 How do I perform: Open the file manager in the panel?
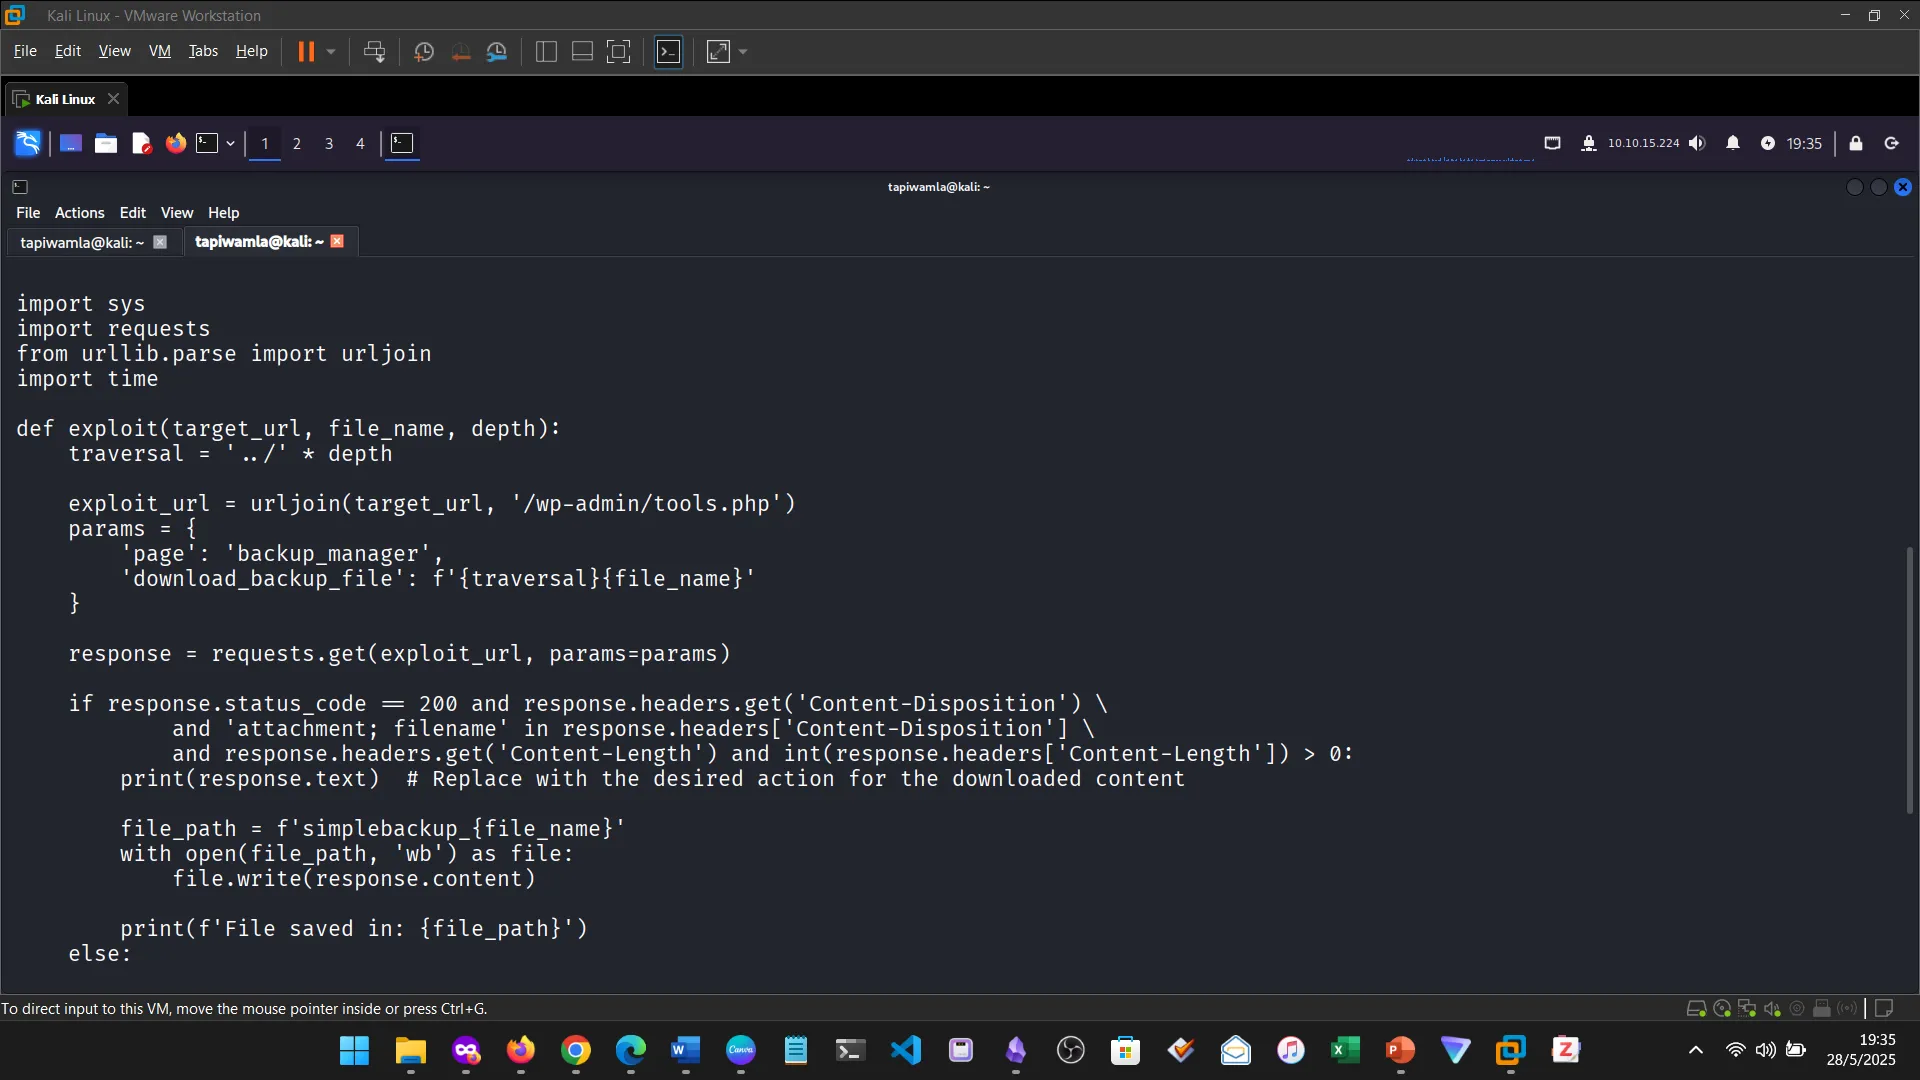(105, 143)
